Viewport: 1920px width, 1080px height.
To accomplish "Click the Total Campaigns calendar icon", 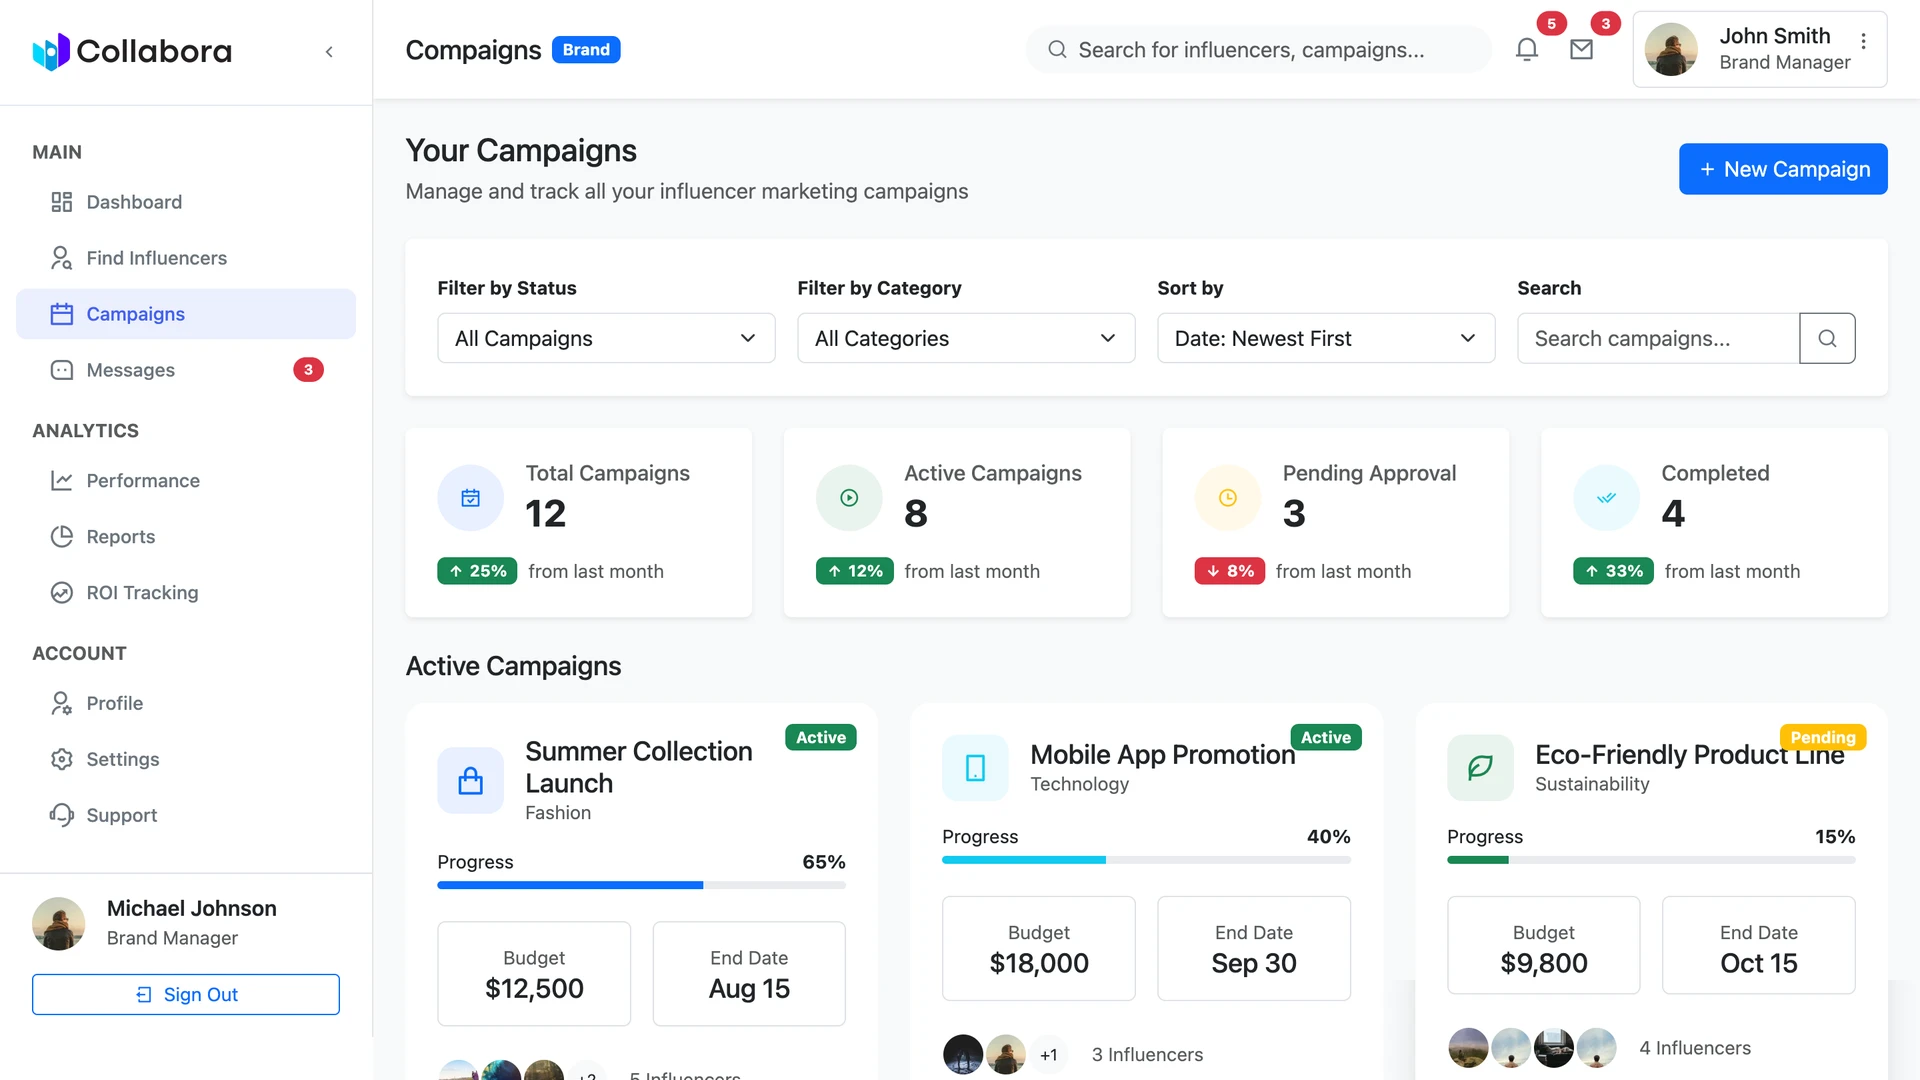I will [470, 498].
